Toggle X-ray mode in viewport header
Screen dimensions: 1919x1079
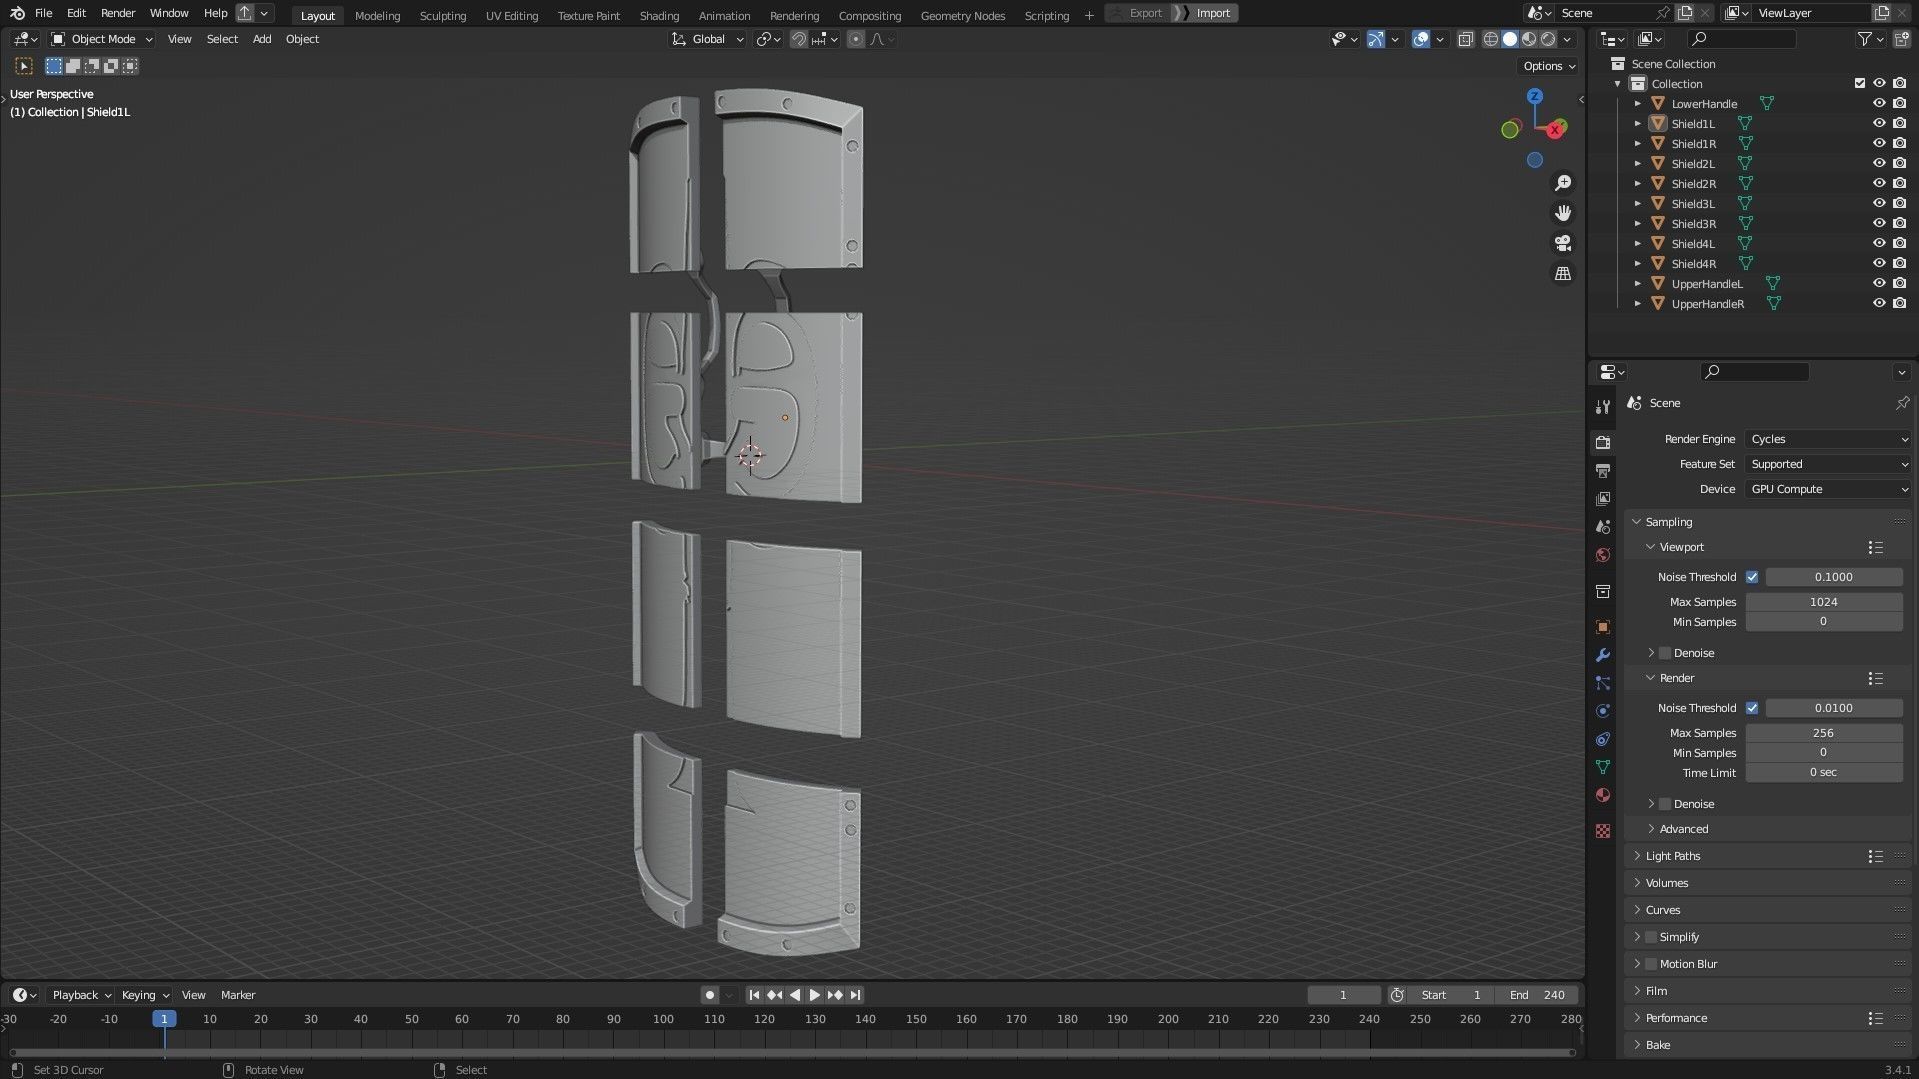click(x=1465, y=39)
